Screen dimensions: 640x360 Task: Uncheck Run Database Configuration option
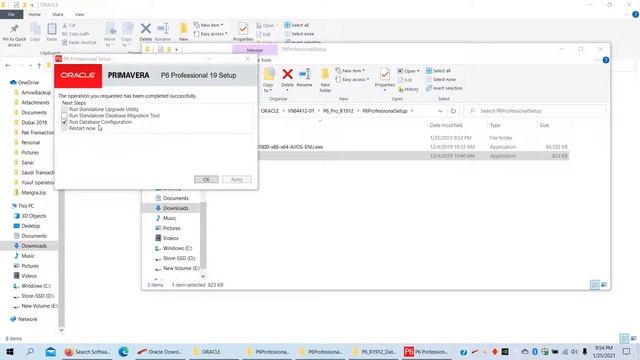point(64,122)
